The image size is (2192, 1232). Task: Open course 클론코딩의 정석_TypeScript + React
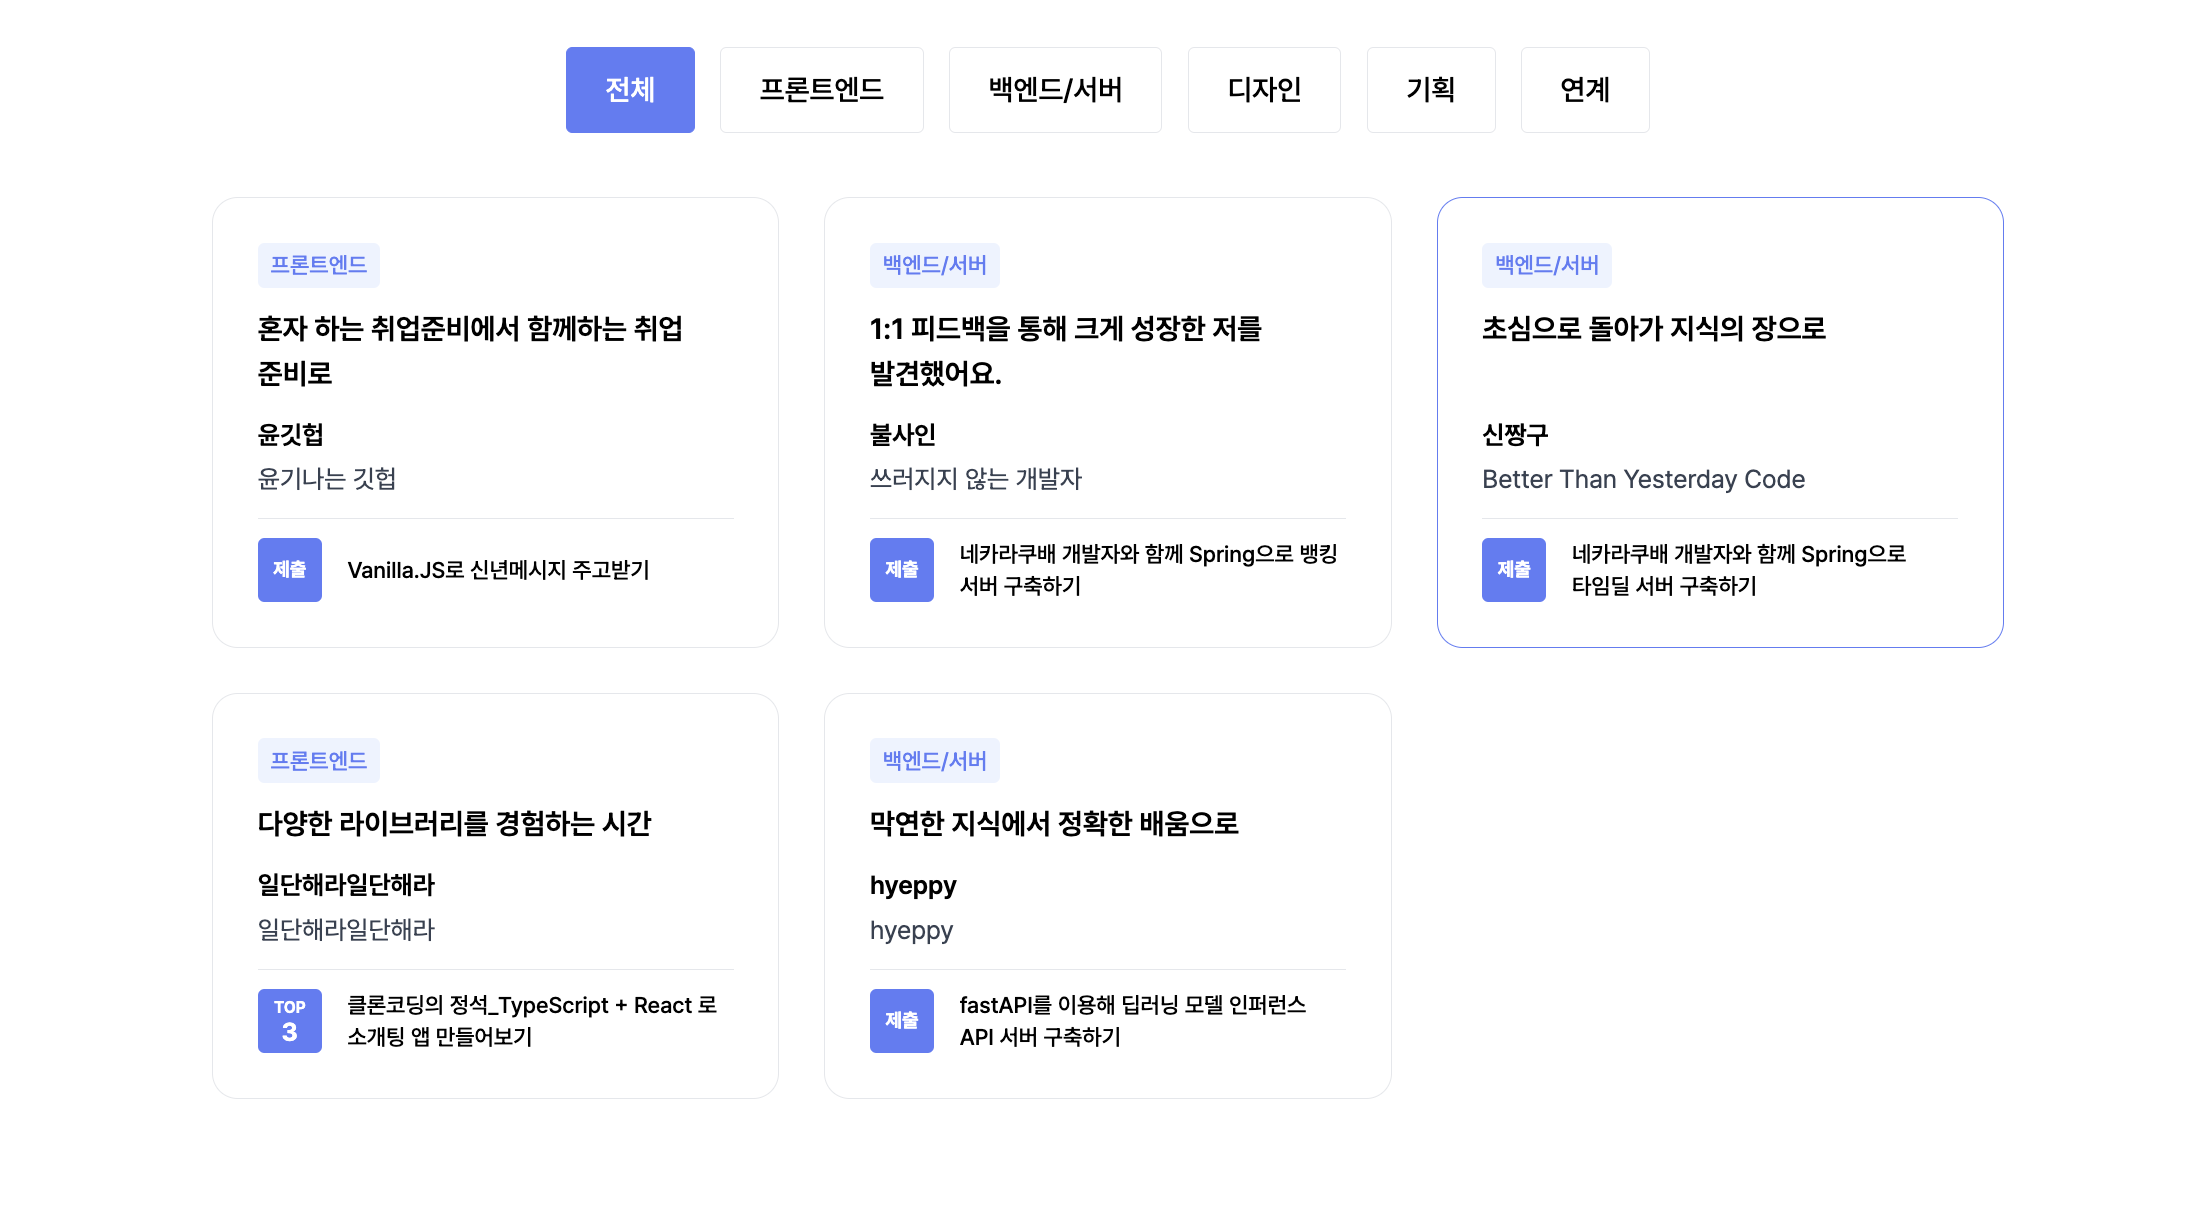pos(532,1021)
